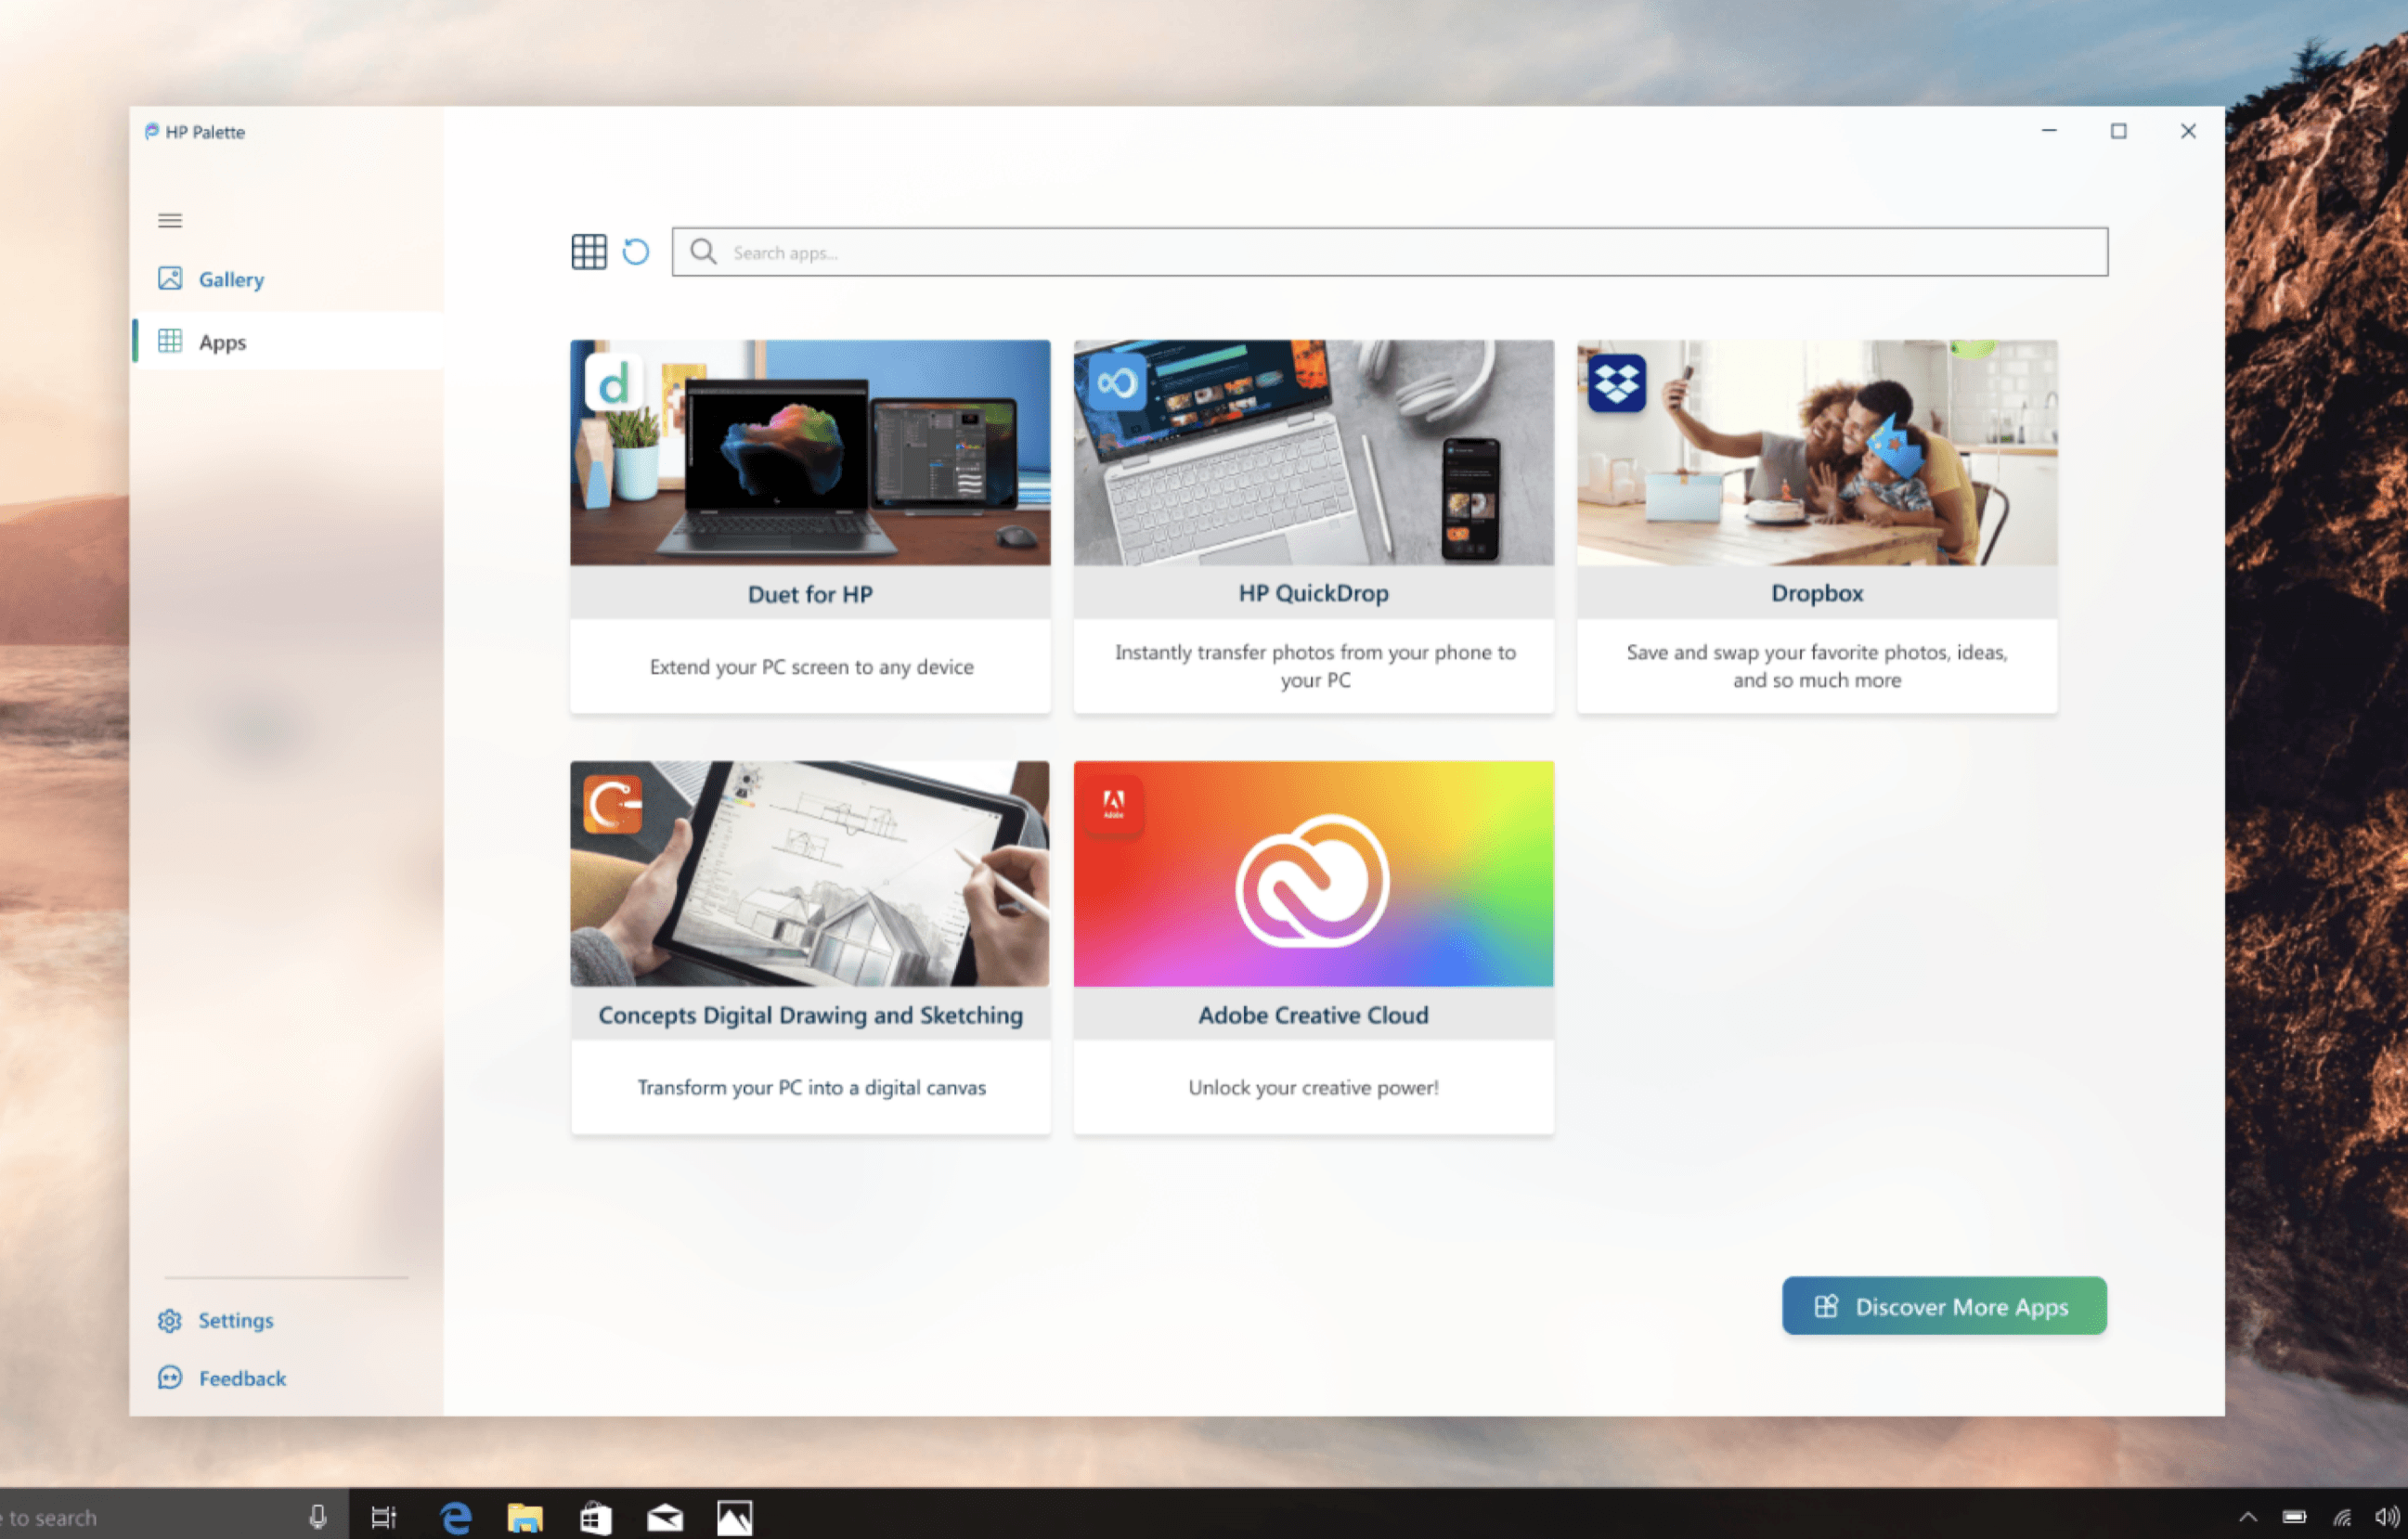
Task: Open the Adobe Creative Cloud card image
Action: point(1314,874)
